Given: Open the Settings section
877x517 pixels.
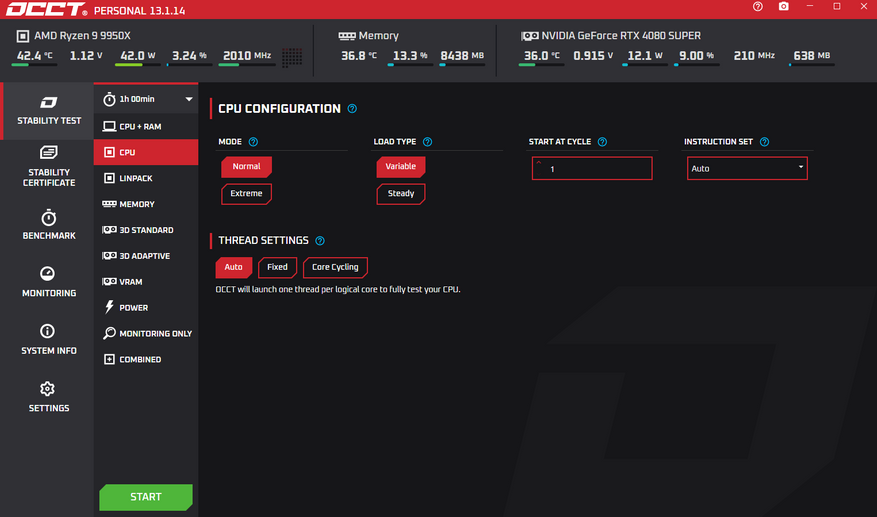Looking at the screenshot, I should [x=49, y=397].
